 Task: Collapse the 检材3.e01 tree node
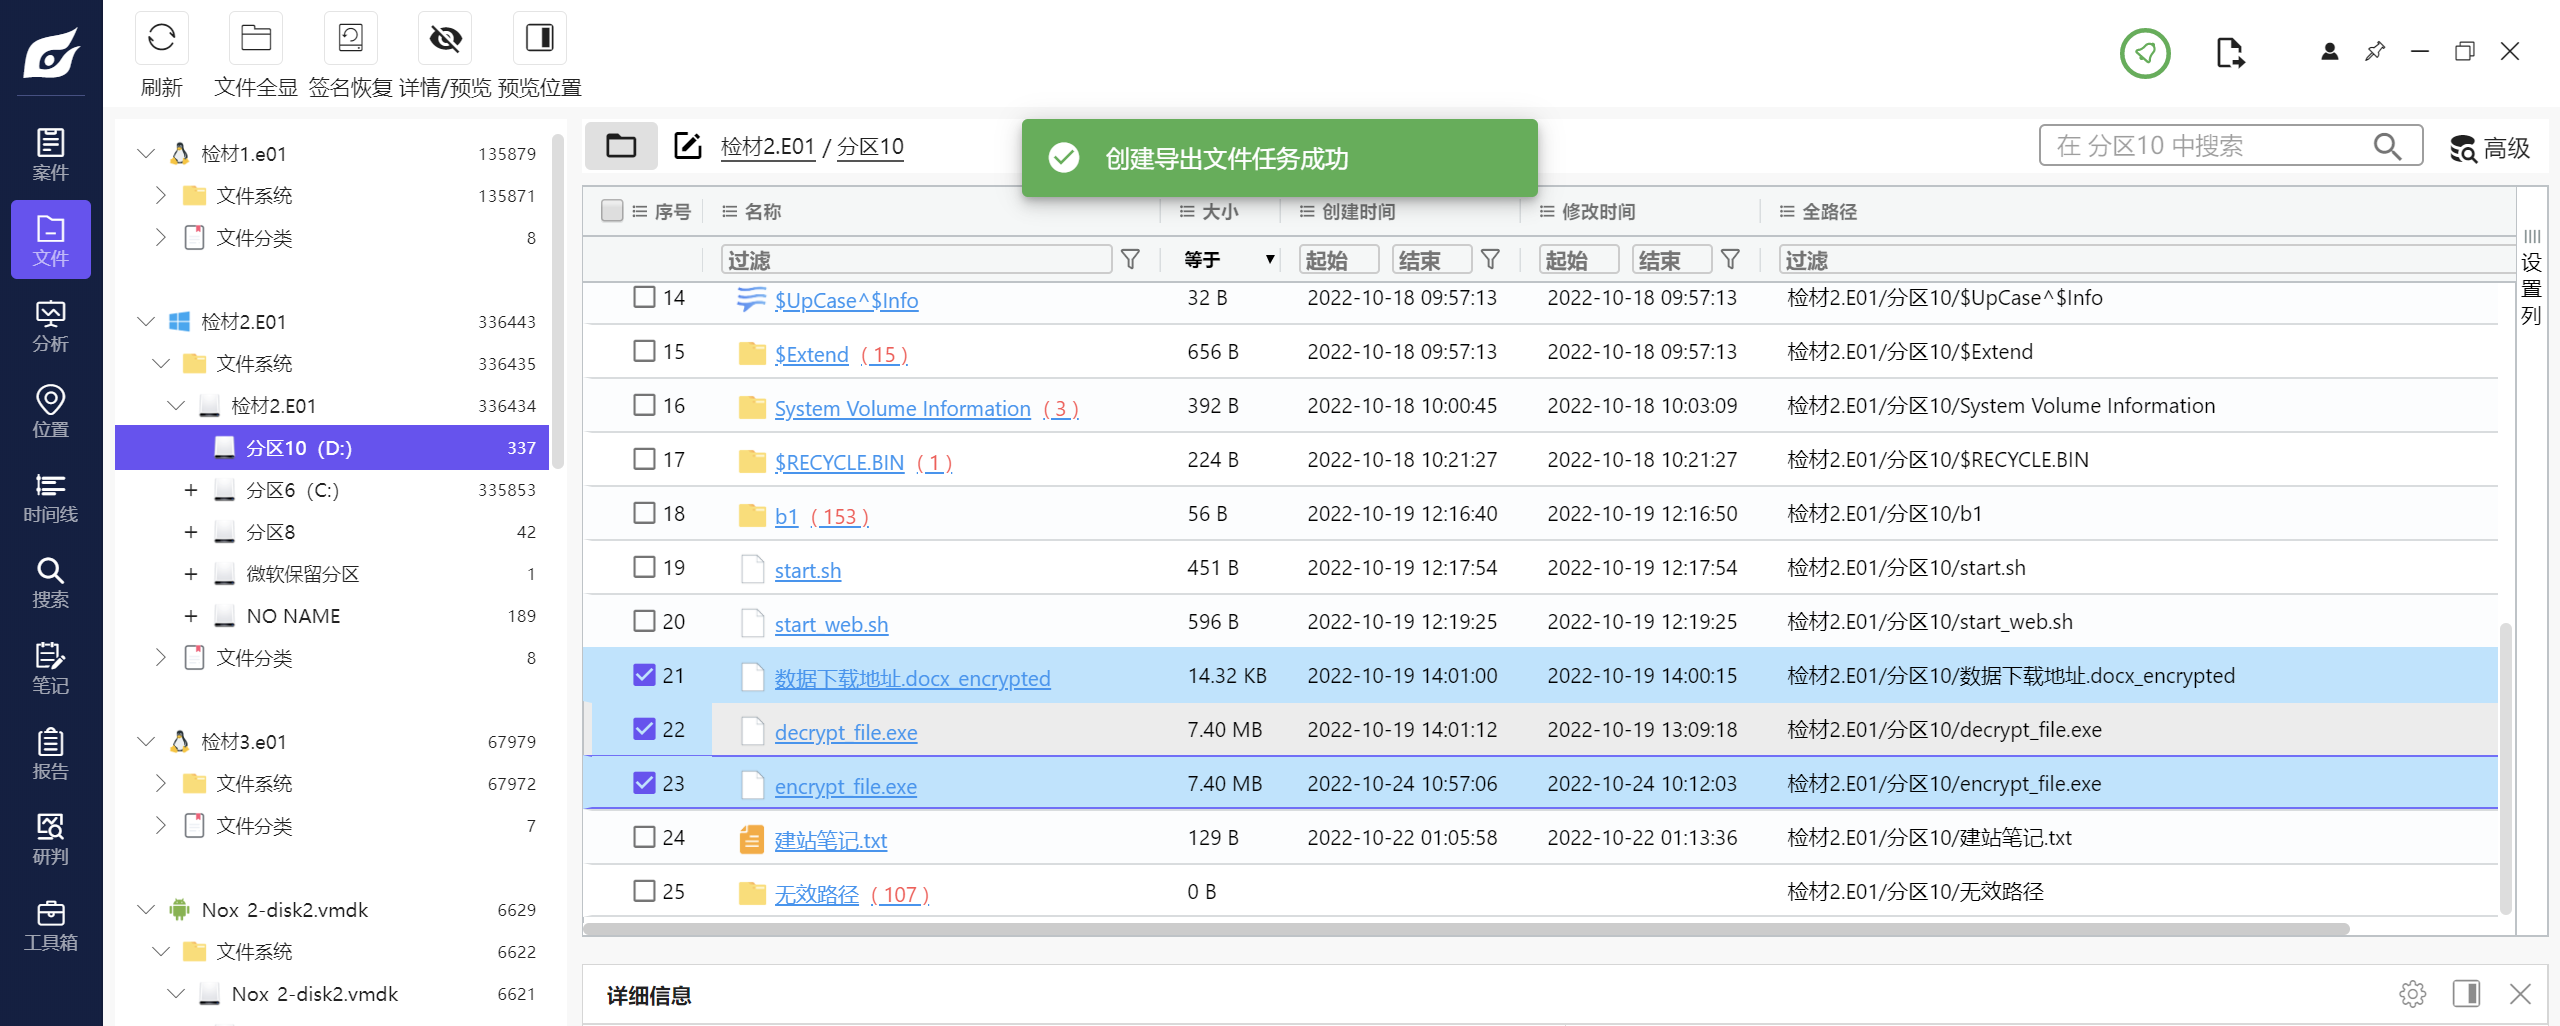146,741
